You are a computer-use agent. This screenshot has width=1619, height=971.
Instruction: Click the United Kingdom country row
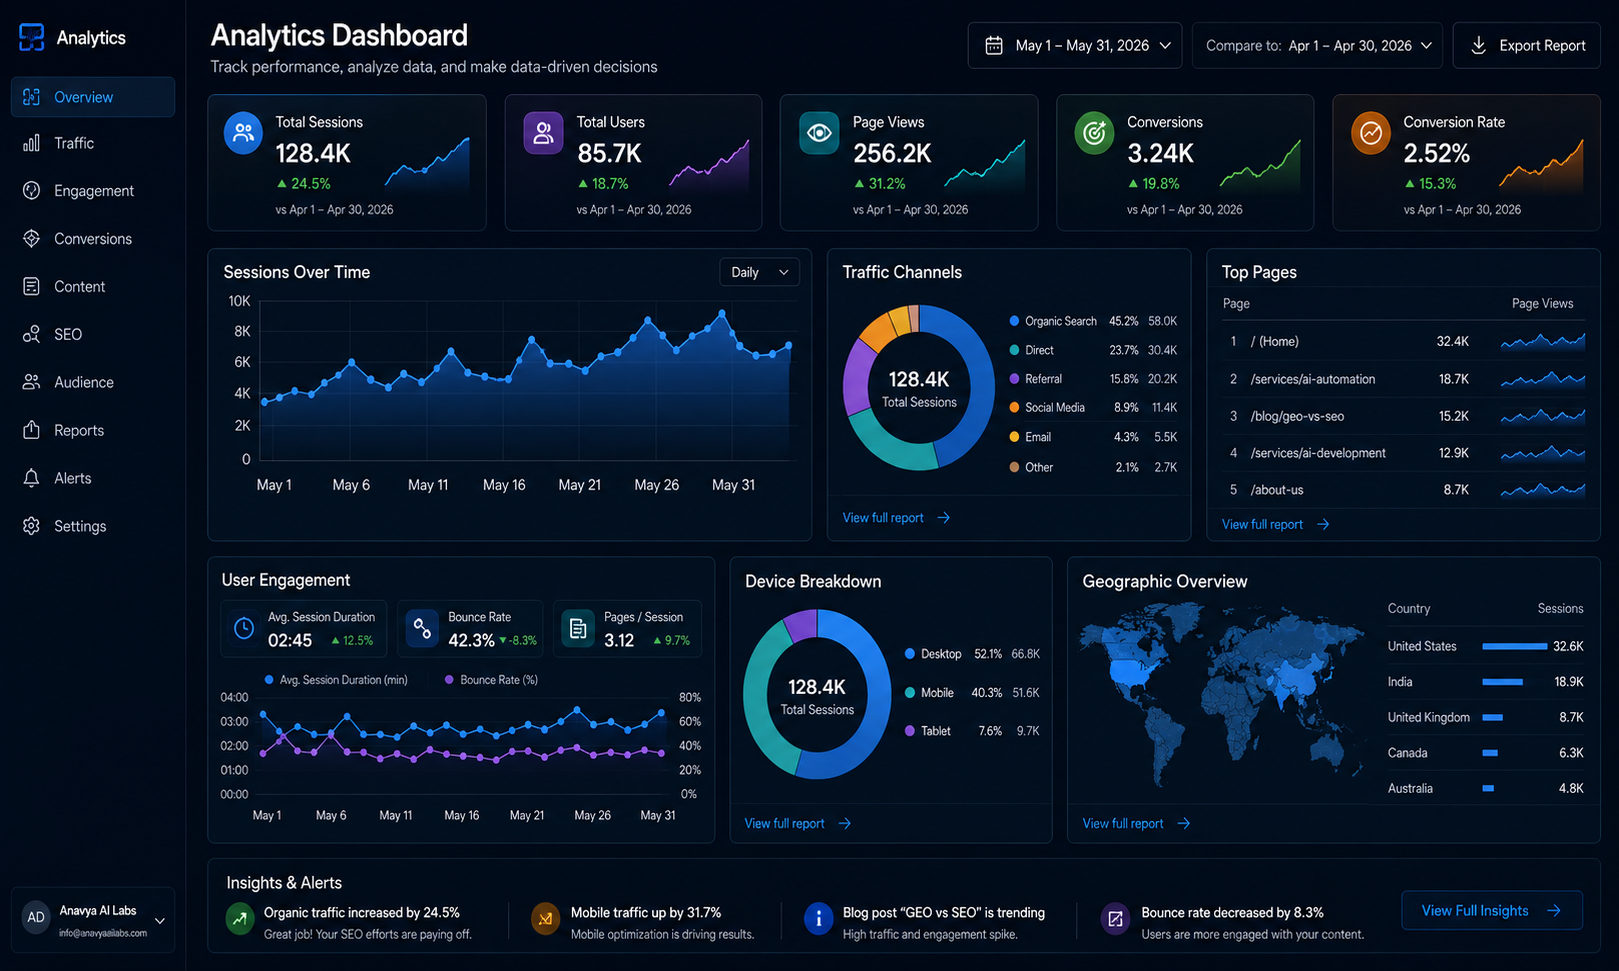click(x=1485, y=718)
